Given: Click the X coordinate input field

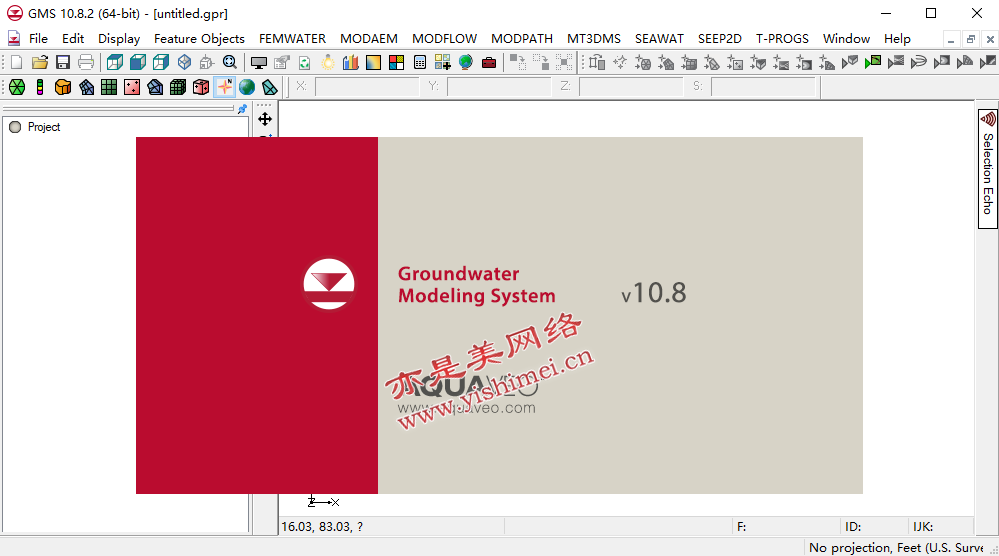Looking at the screenshot, I should coord(367,87).
